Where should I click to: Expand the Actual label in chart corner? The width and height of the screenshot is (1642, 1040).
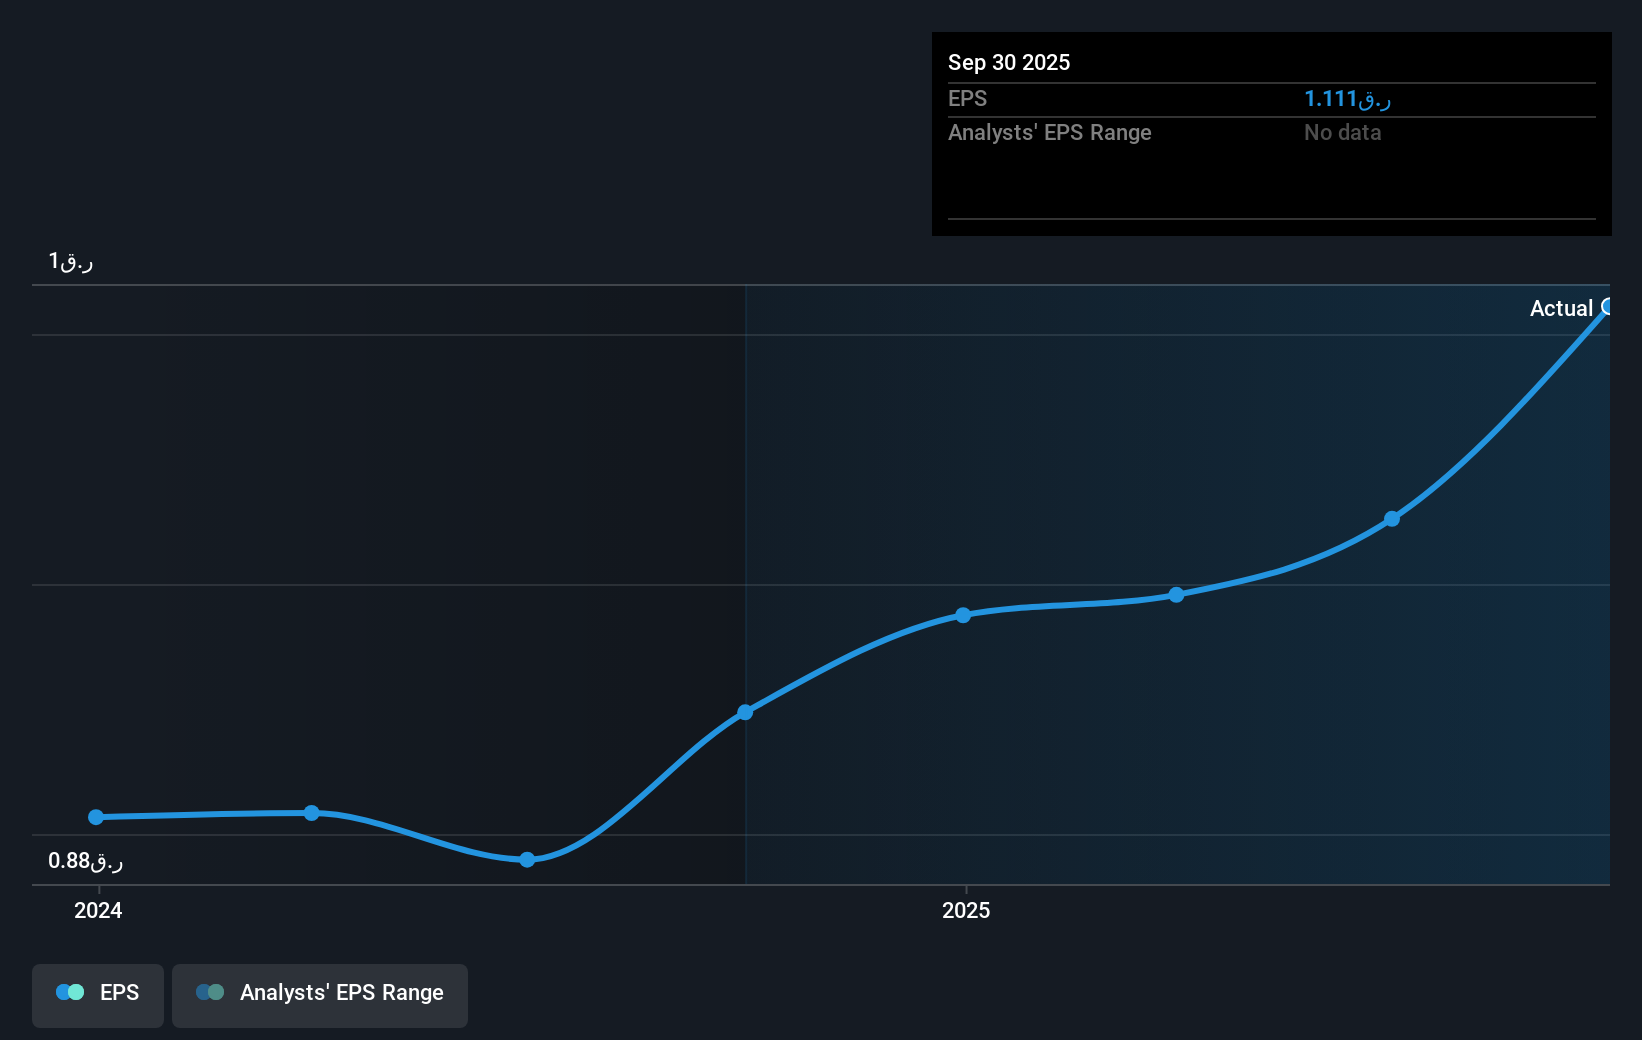coord(1563,308)
